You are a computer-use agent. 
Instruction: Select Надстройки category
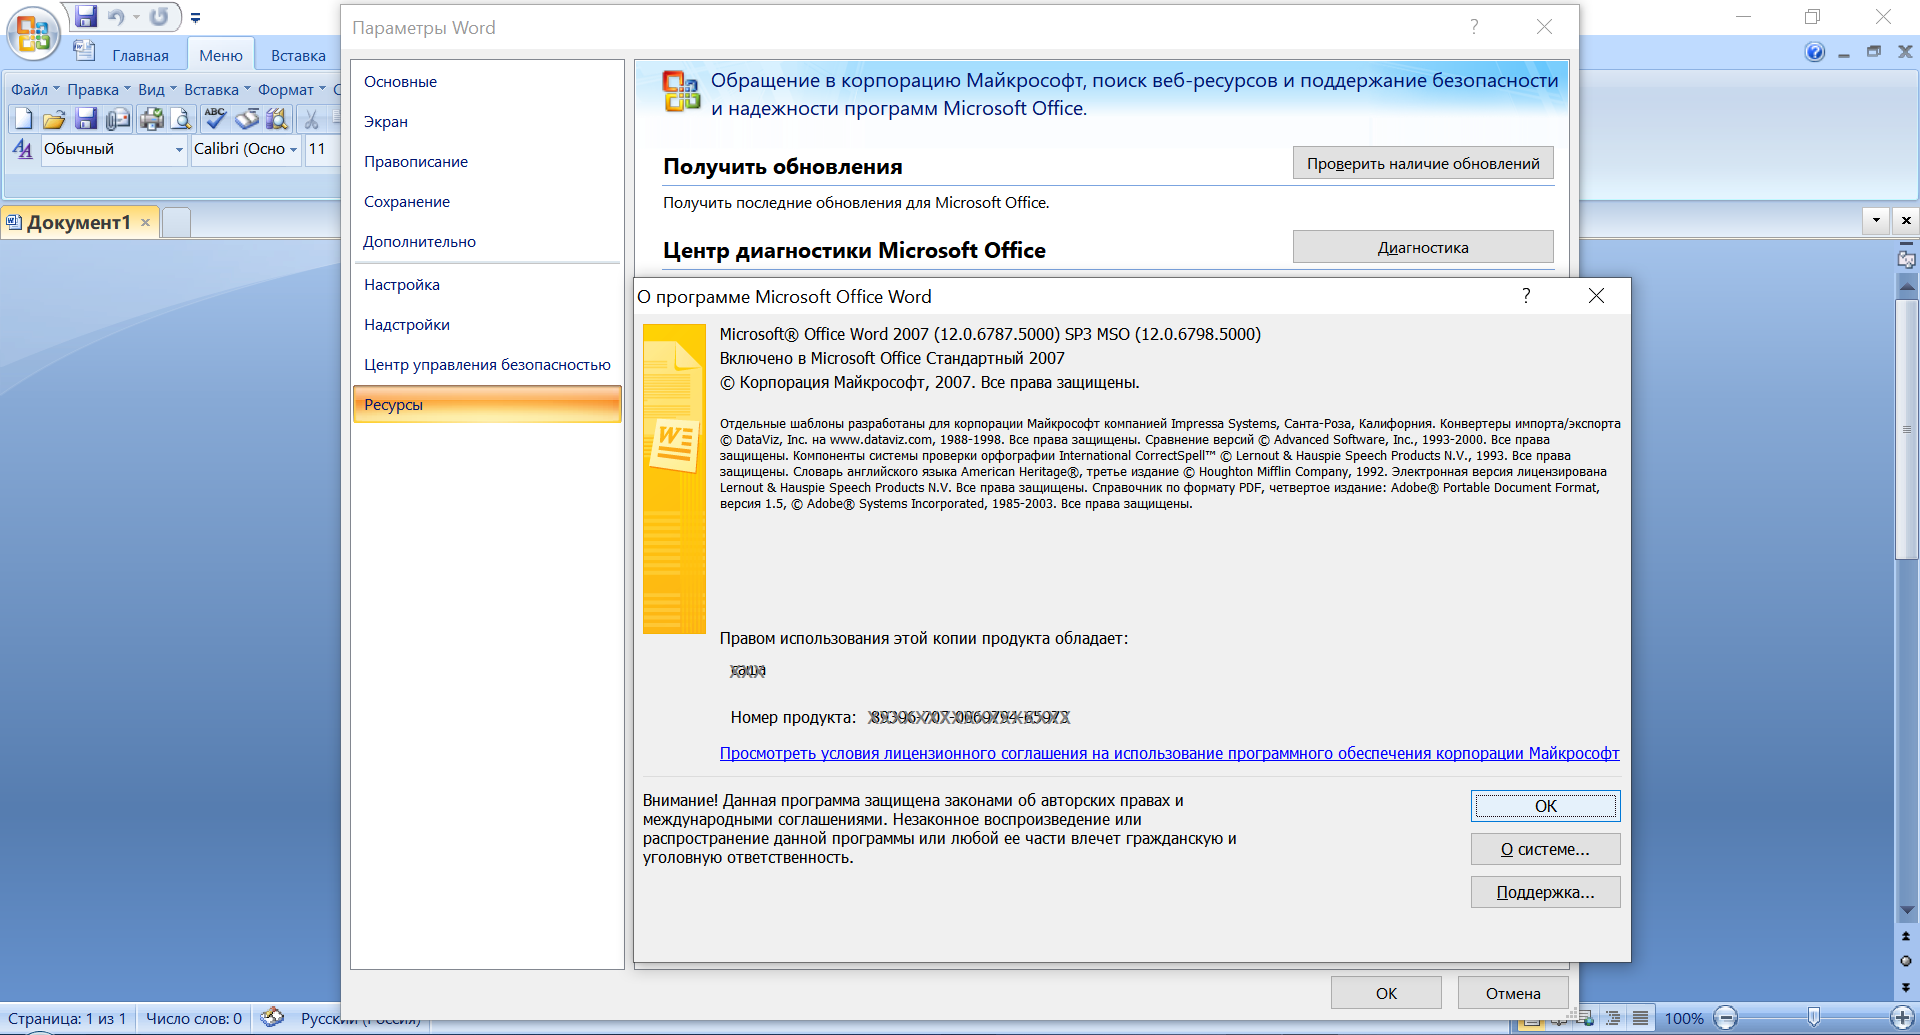click(487, 325)
